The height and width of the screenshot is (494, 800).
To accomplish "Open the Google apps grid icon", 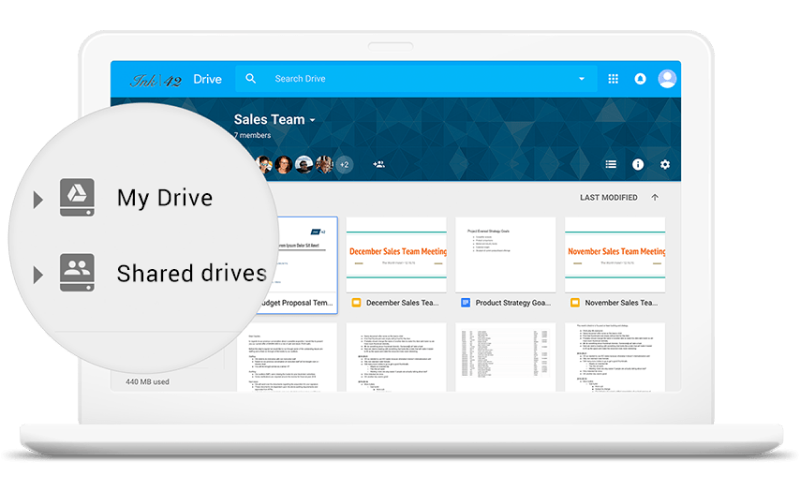I will click(613, 79).
